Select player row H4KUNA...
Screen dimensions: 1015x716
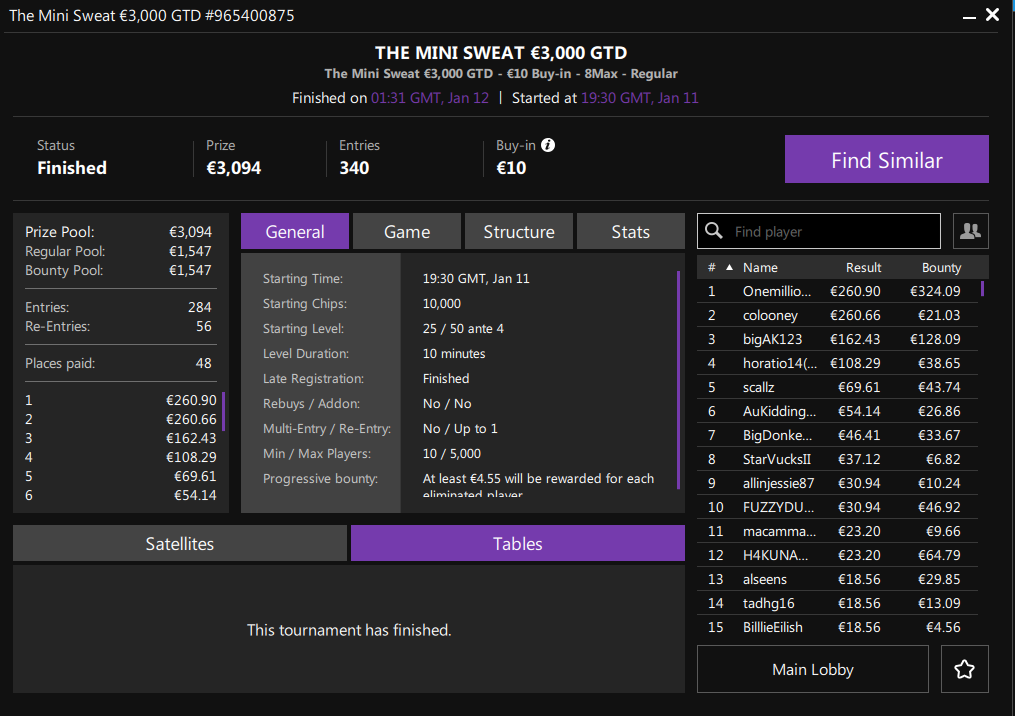(x=837, y=555)
